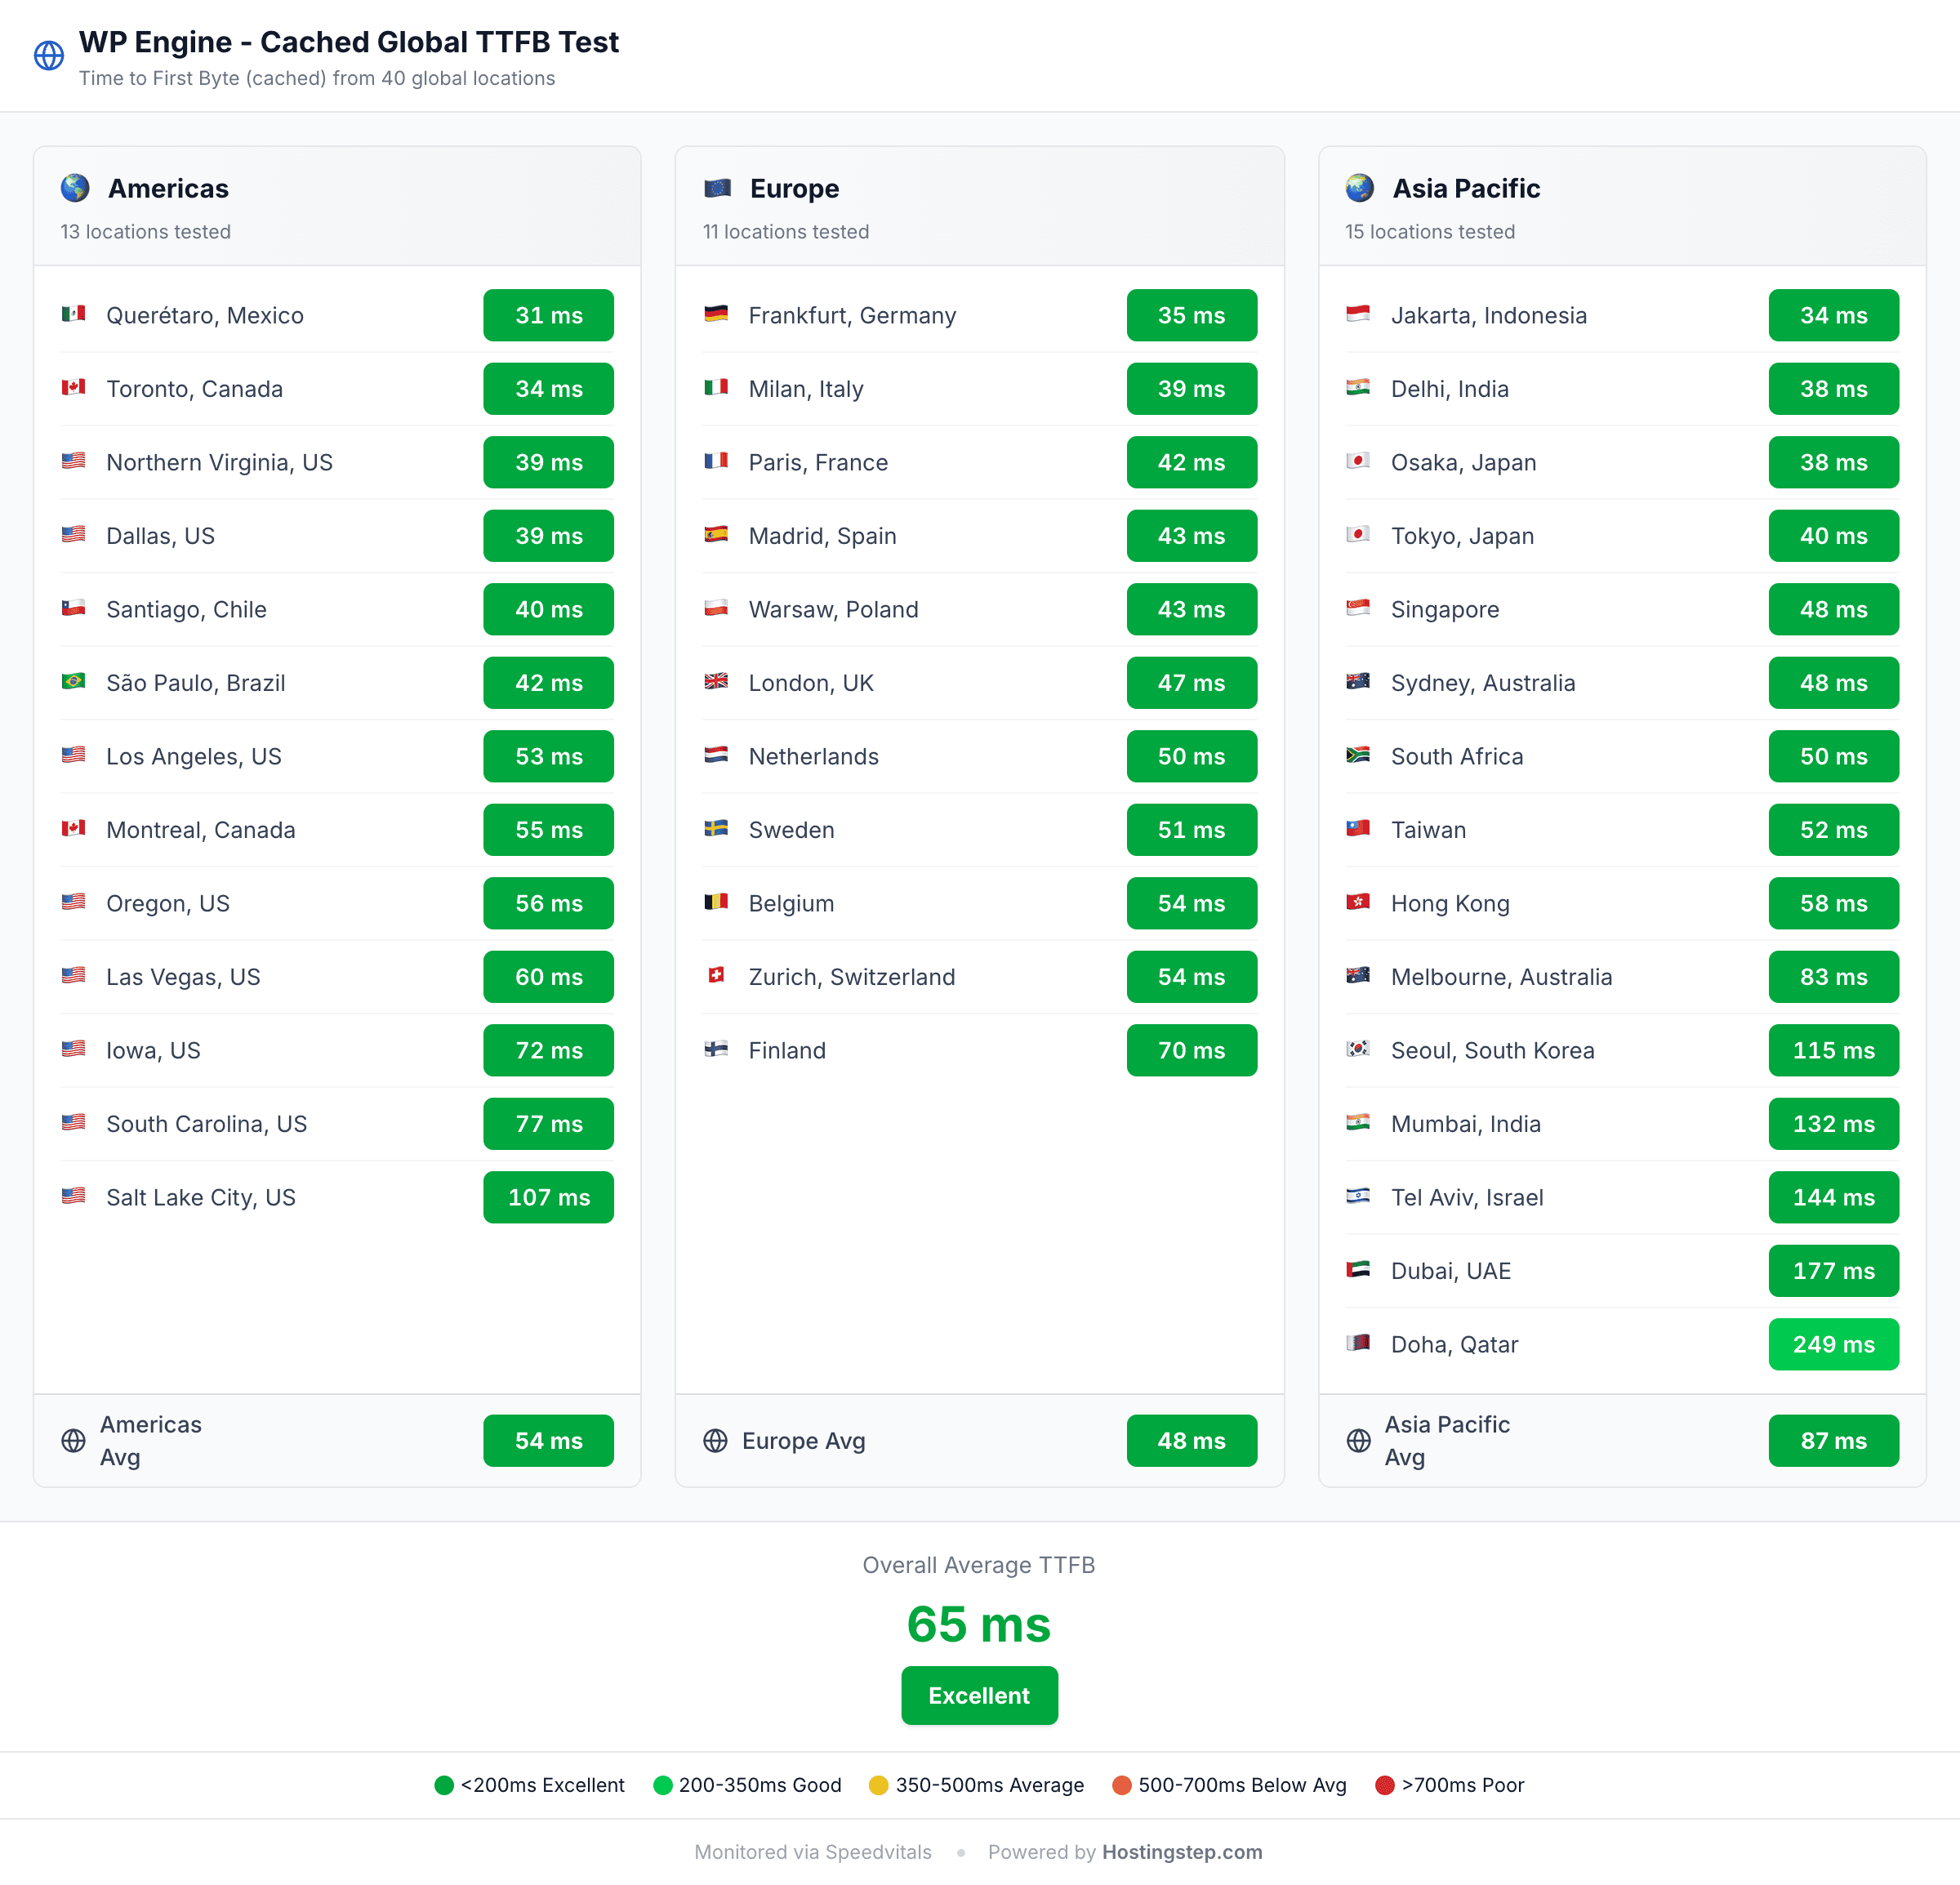Click the globe icon beside the page title
This screenshot has width=1960, height=1885.
tap(49, 56)
